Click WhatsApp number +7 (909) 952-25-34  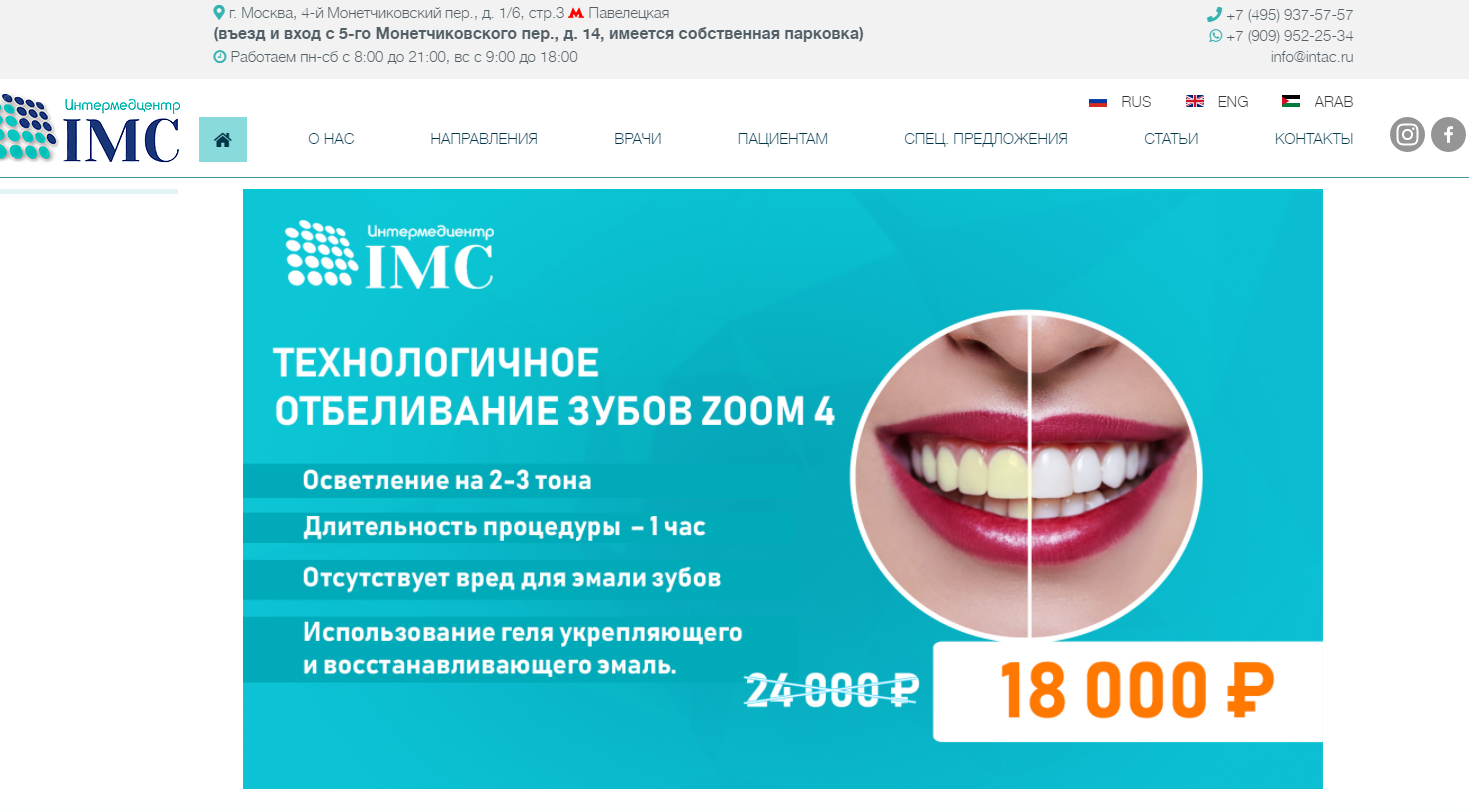(1290, 36)
